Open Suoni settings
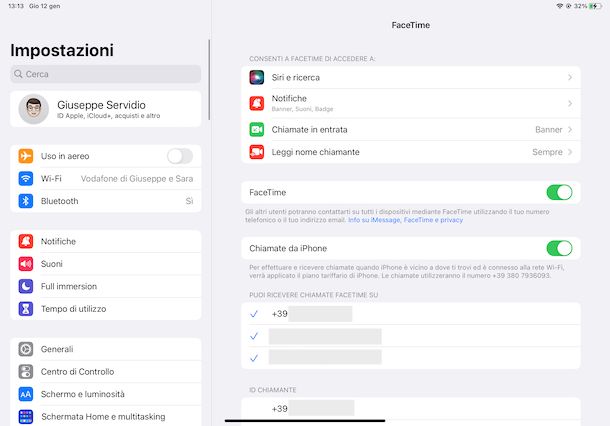Screen dimensions: 610x426 pos(106,264)
